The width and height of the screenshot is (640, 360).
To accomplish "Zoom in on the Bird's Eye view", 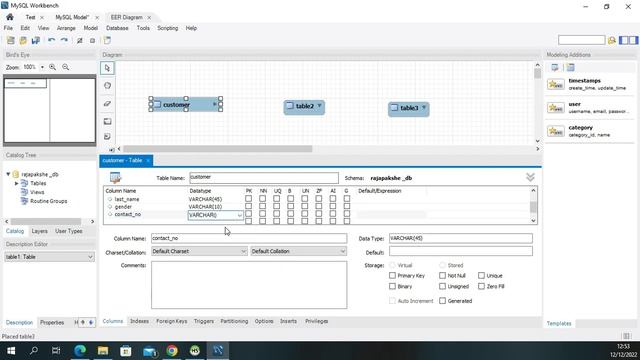I will (53, 67).
